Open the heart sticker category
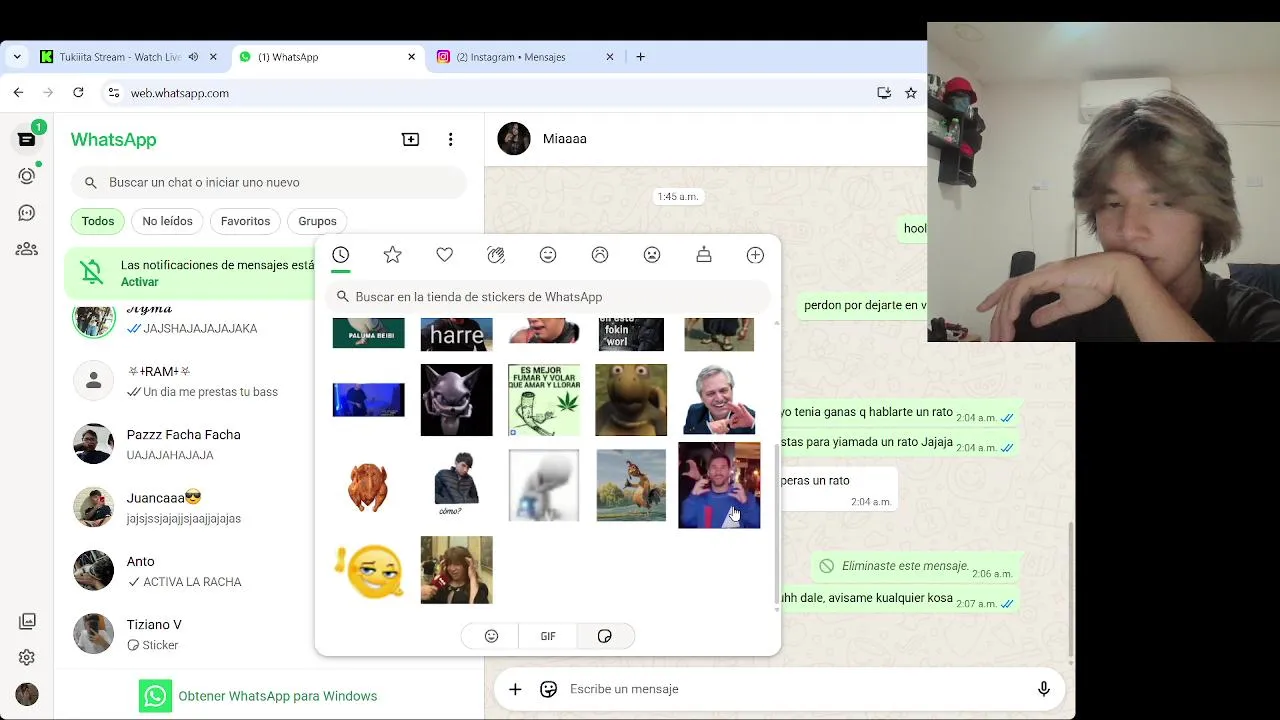 coord(445,255)
